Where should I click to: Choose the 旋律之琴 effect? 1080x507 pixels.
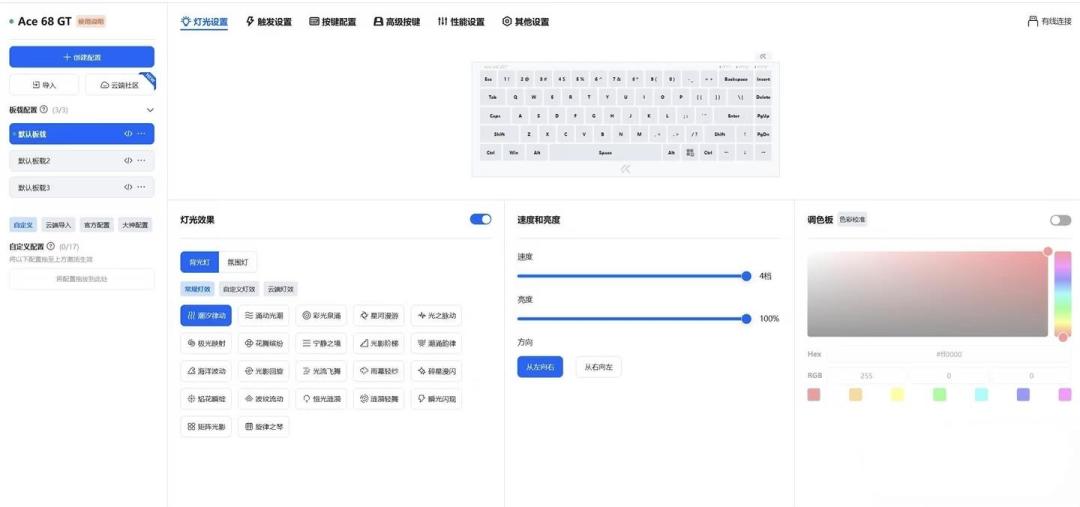coord(264,427)
